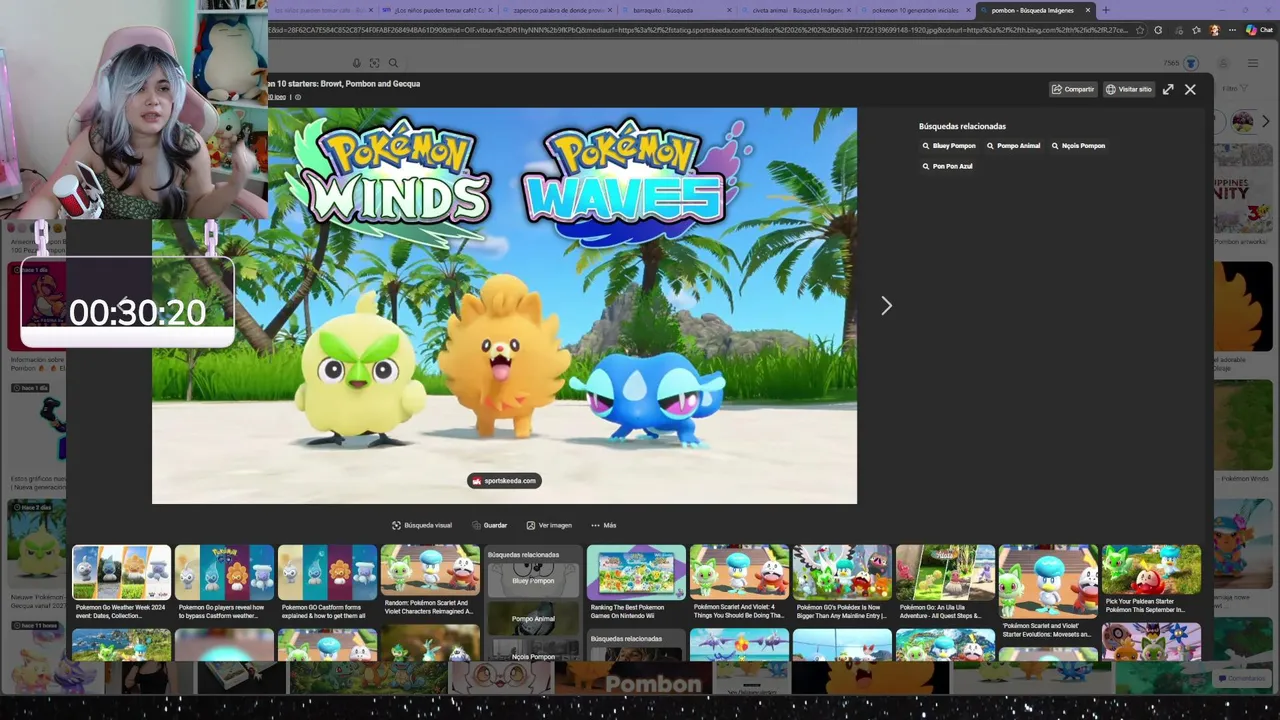The height and width of the screenshot is (720, 1280).
Task: Switch to 'civeta animal' browser tab
Action: tap(795, 10)
